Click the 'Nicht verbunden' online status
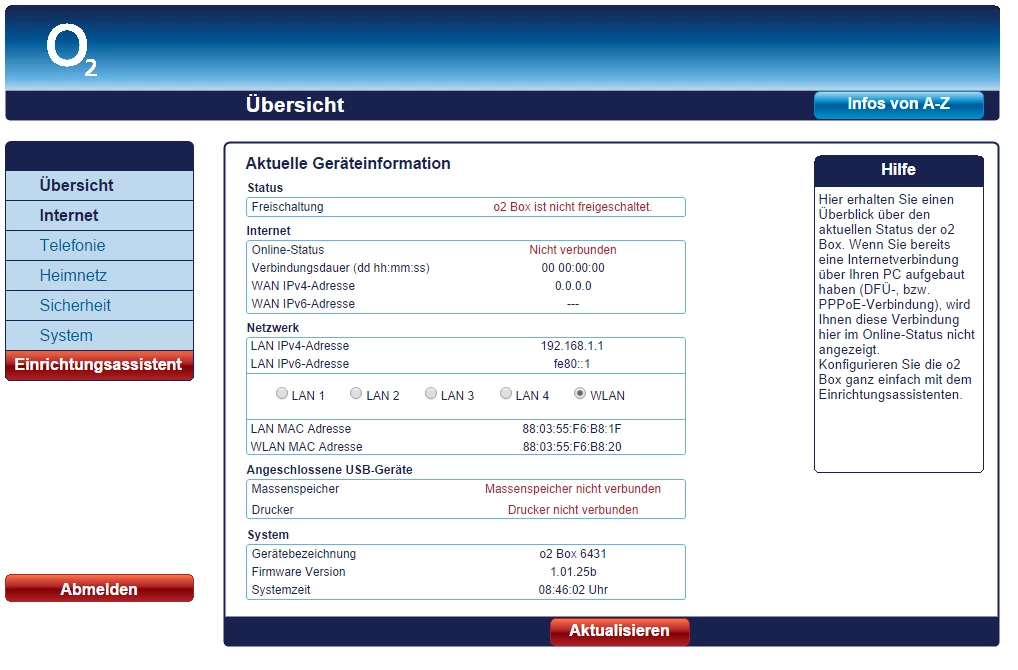 (x=573, y=250)
